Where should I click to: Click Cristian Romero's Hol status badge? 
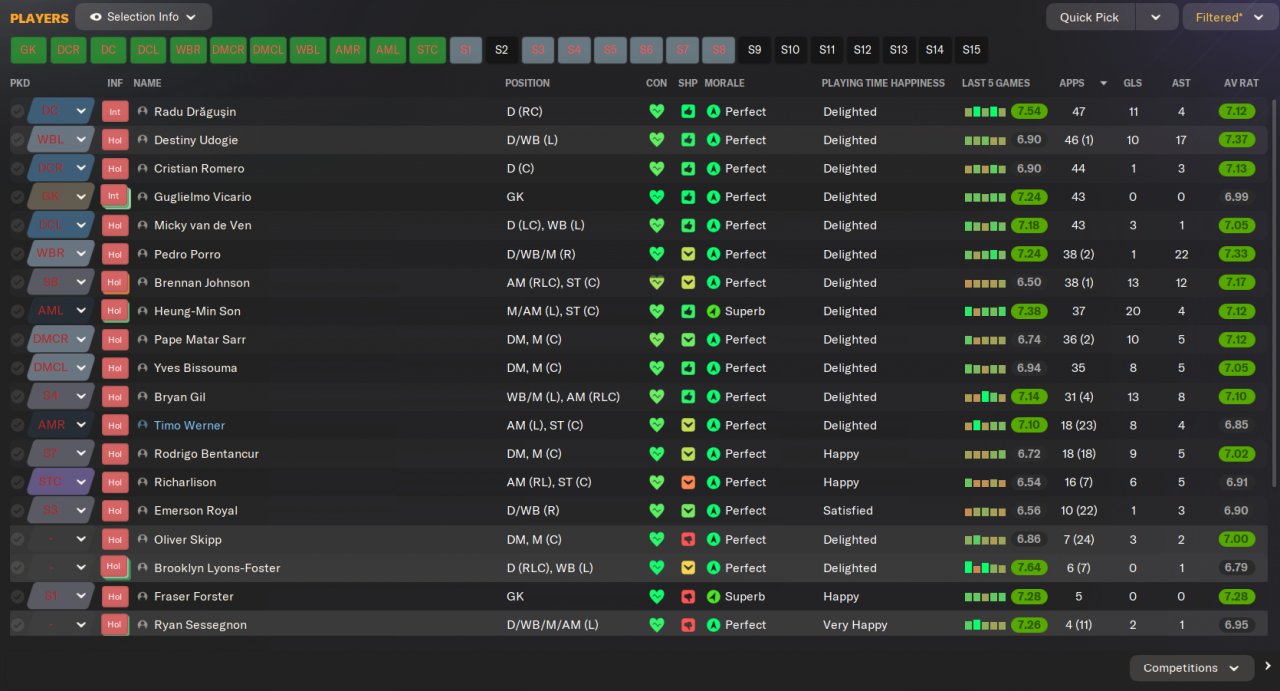[x=115, y=168]
